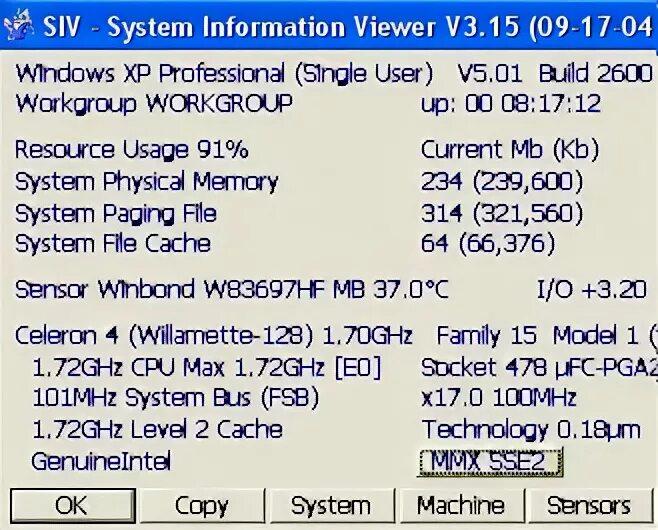Click the x17.0 100MHz multiplier text

click(499, 397)
